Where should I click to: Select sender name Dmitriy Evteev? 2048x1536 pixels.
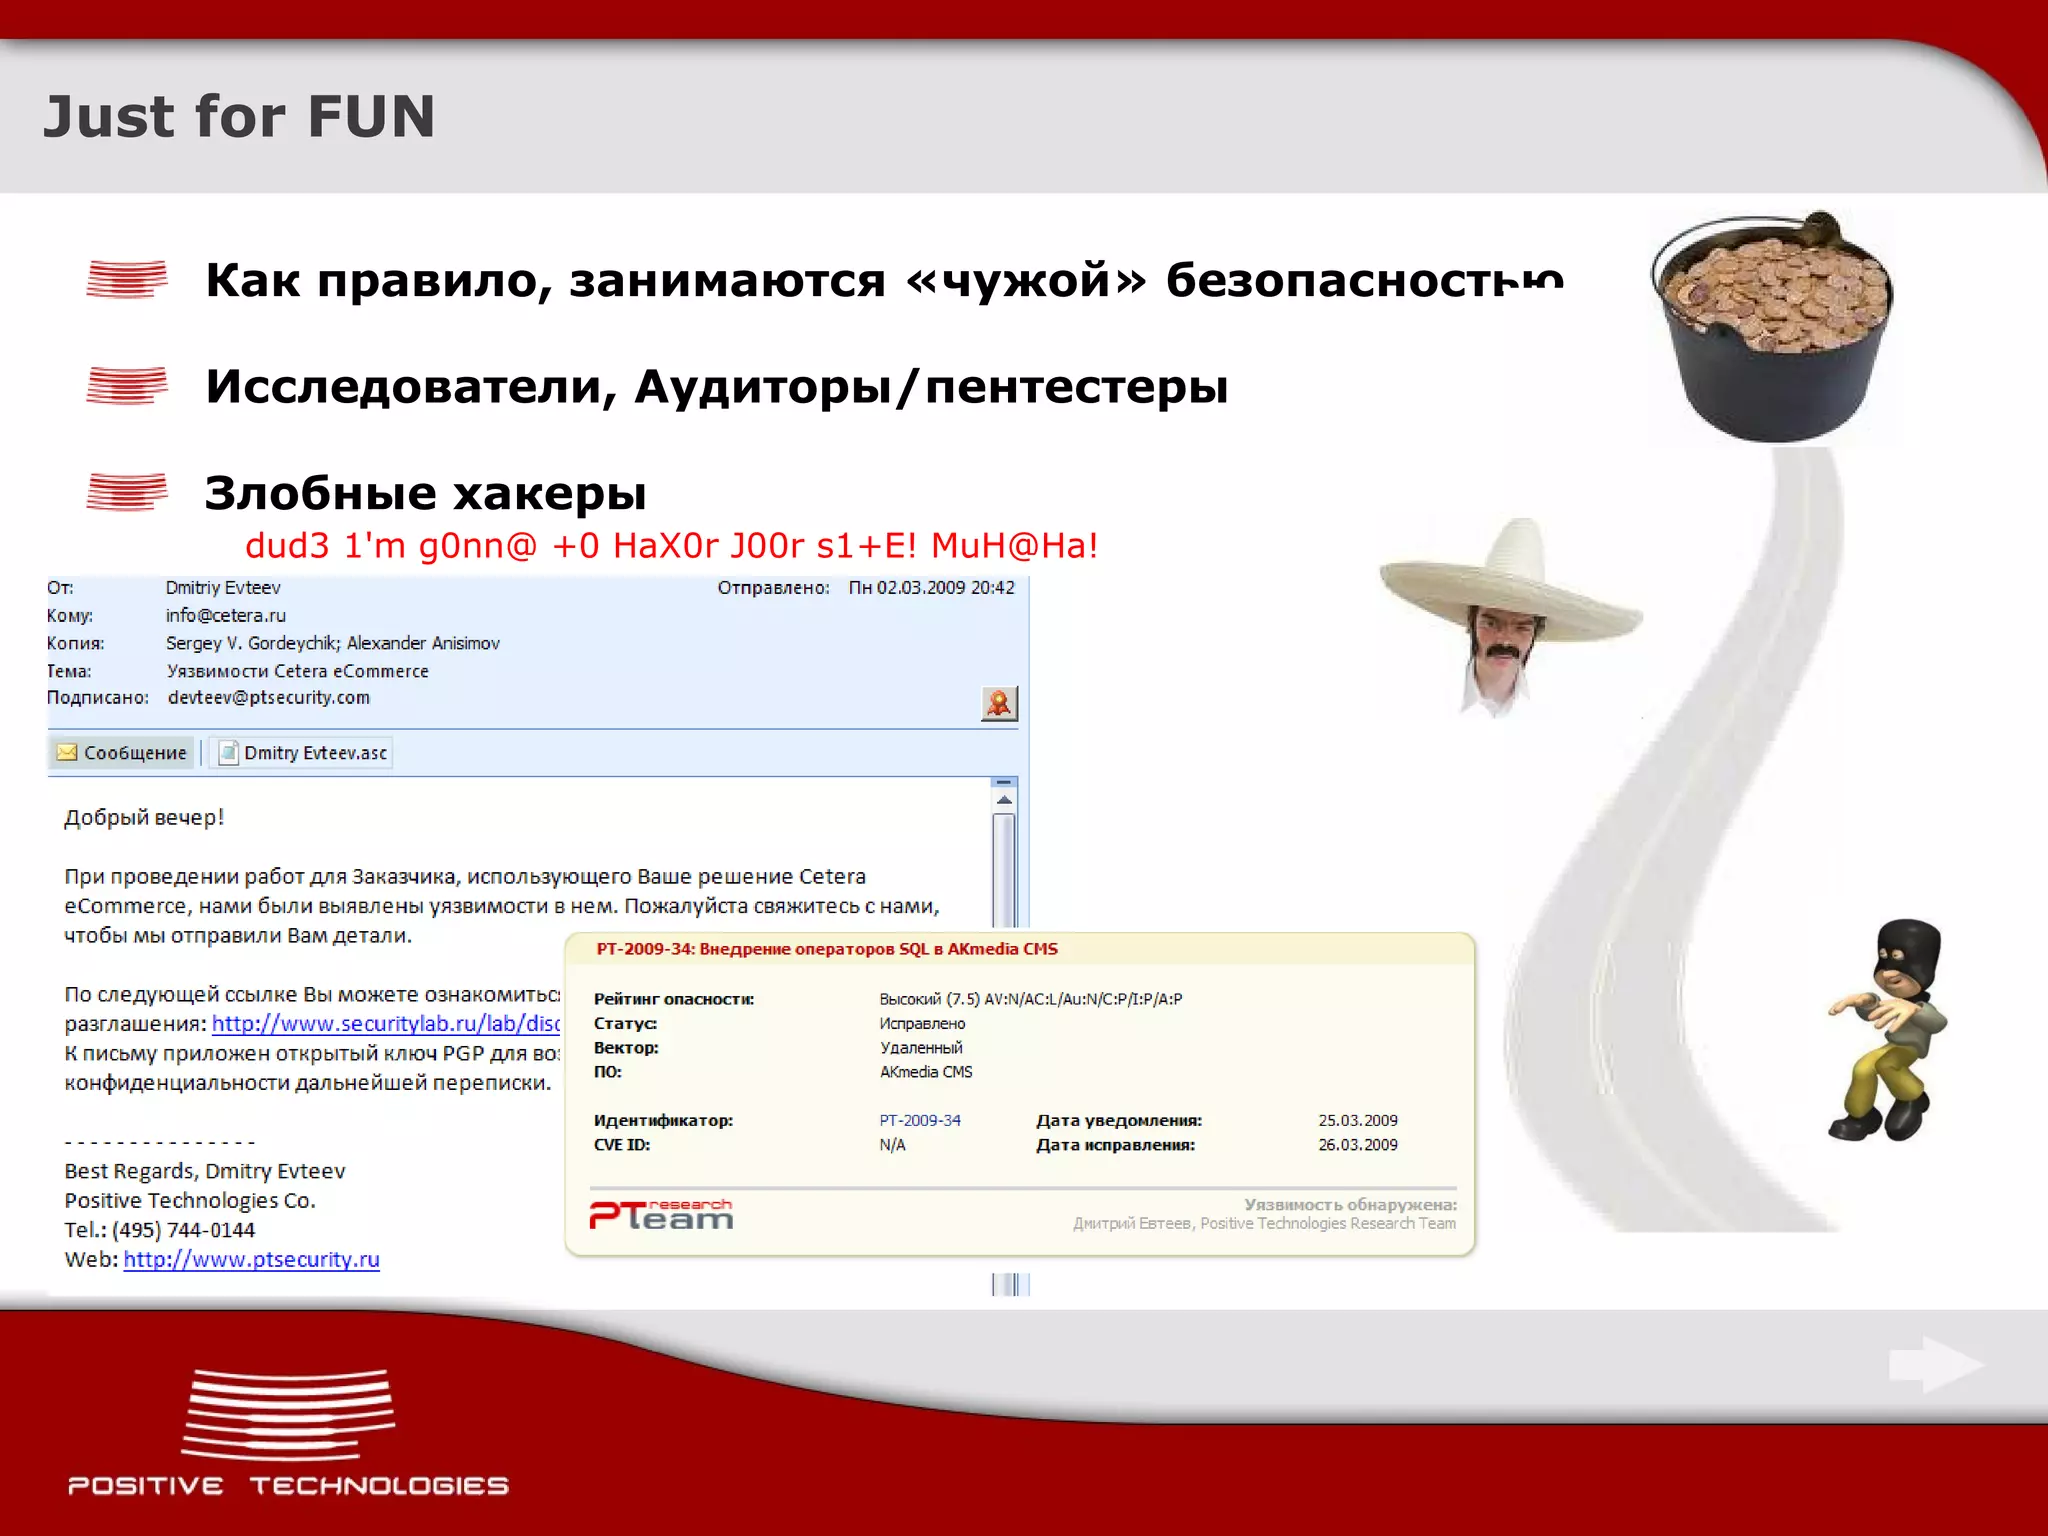click(x=223, y=587)
